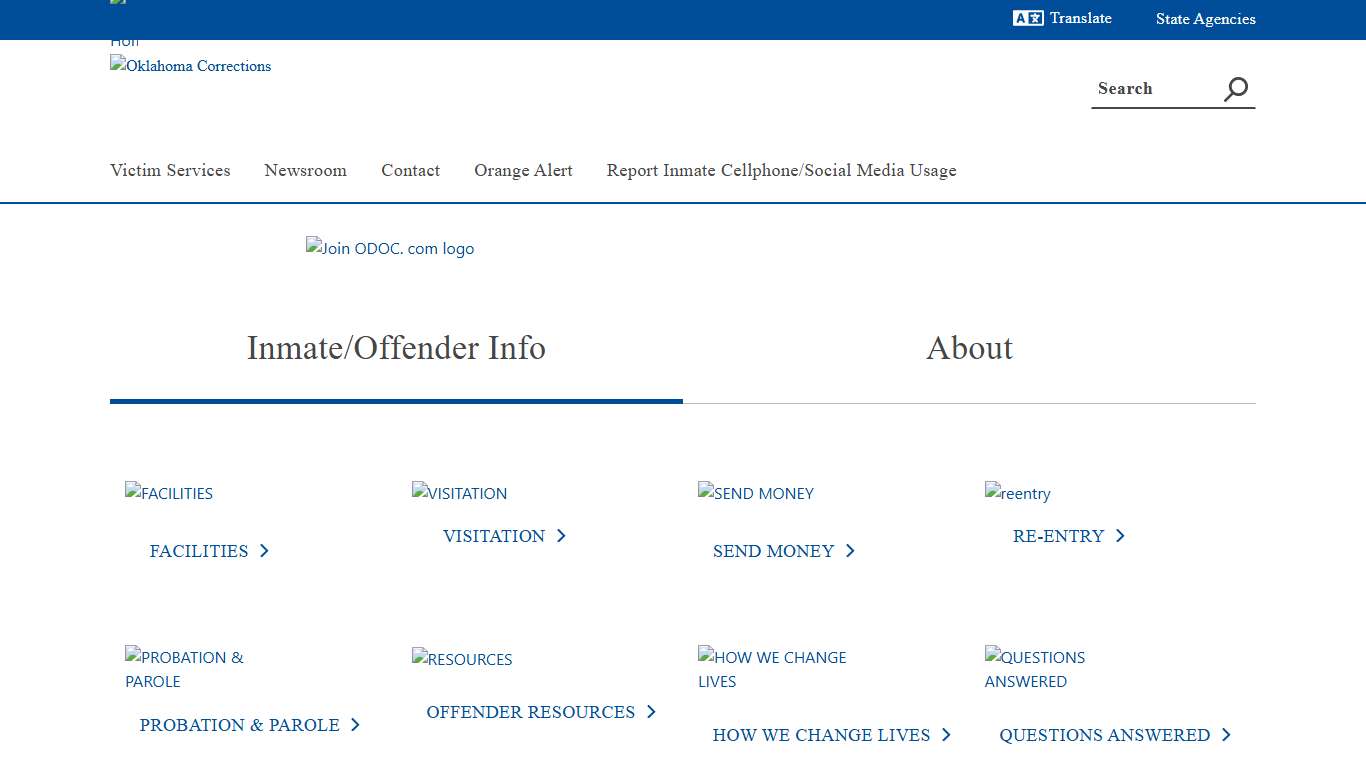Screen dimensions: 1366x768
Task: Click the FACILITIES image placeholder
Action: coord(168,493)
